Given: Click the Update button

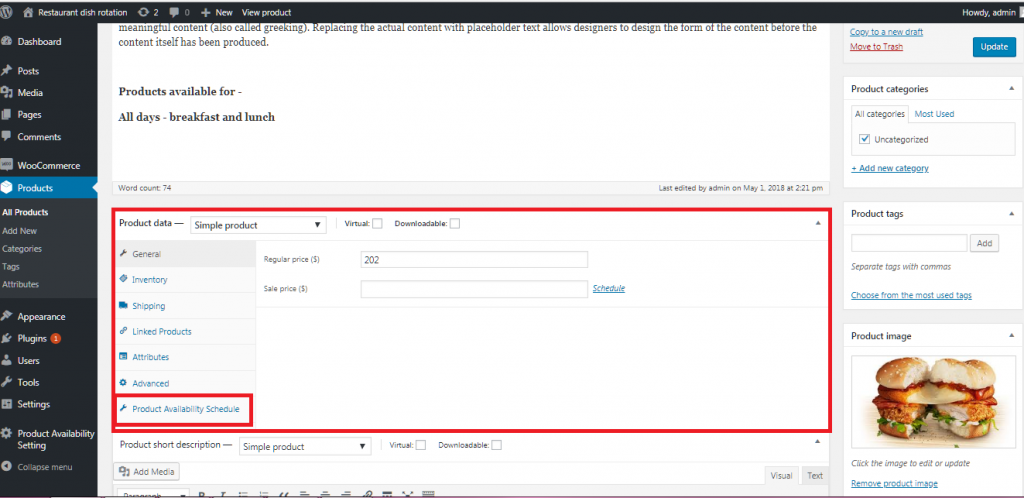Looking at the screenshot, I should click(994, 47).
